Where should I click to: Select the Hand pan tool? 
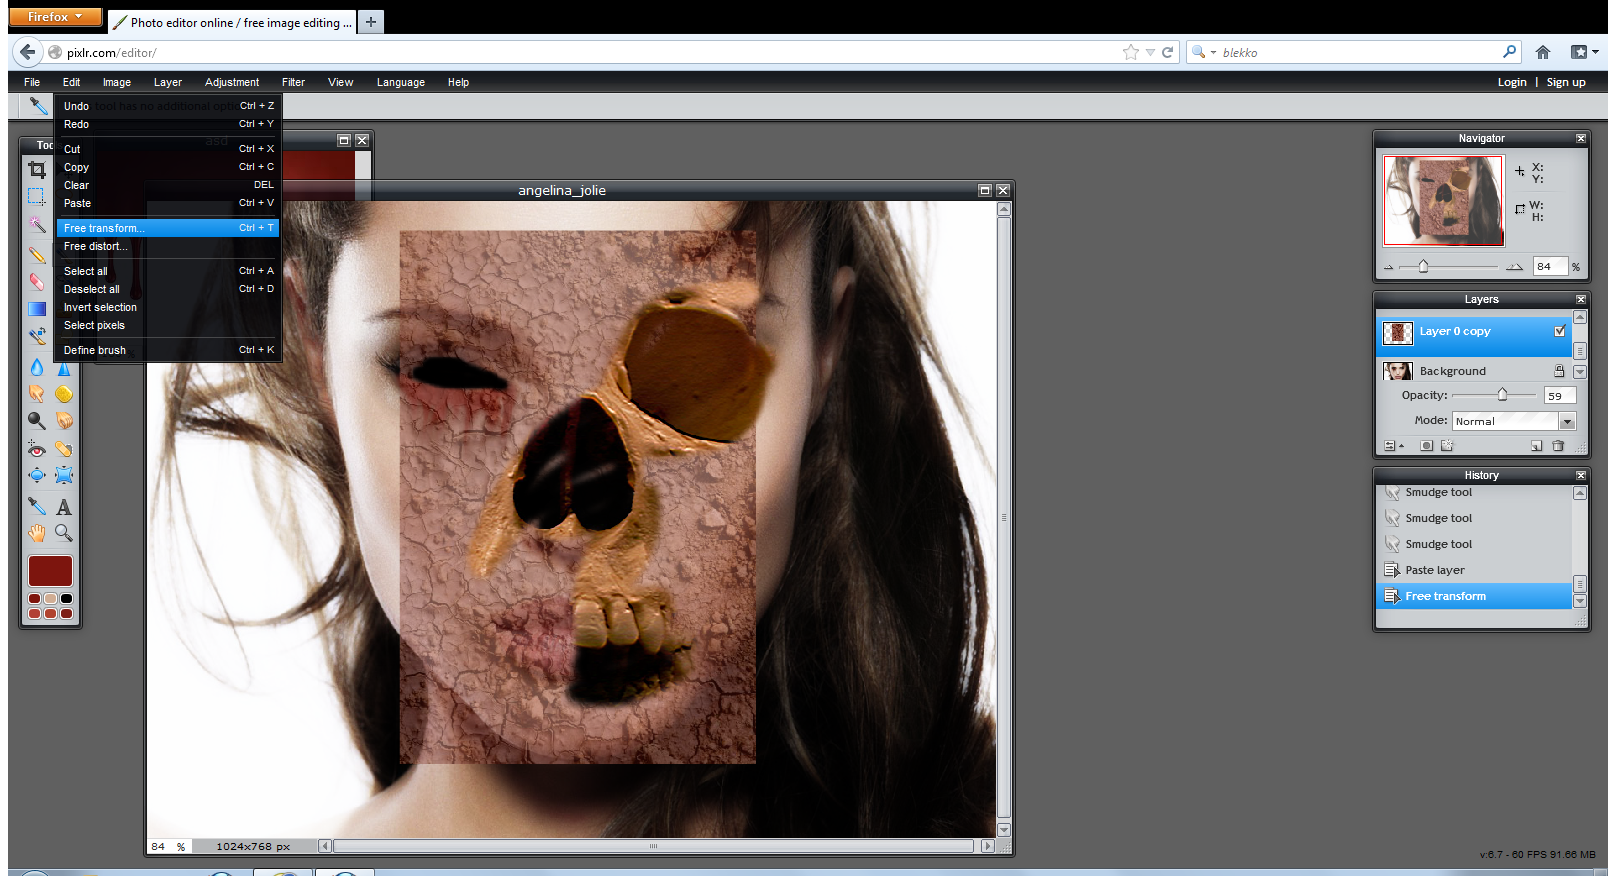point(37,533)
